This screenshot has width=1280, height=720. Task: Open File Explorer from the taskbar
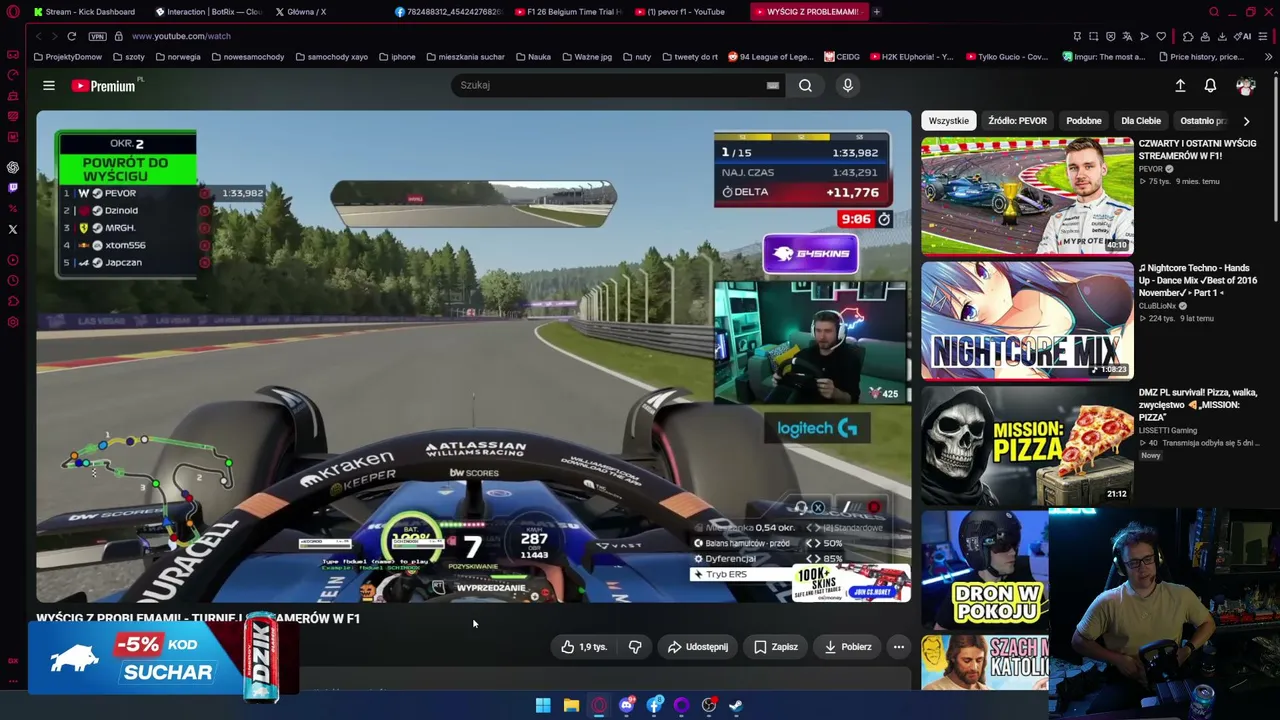pos(571,705)
